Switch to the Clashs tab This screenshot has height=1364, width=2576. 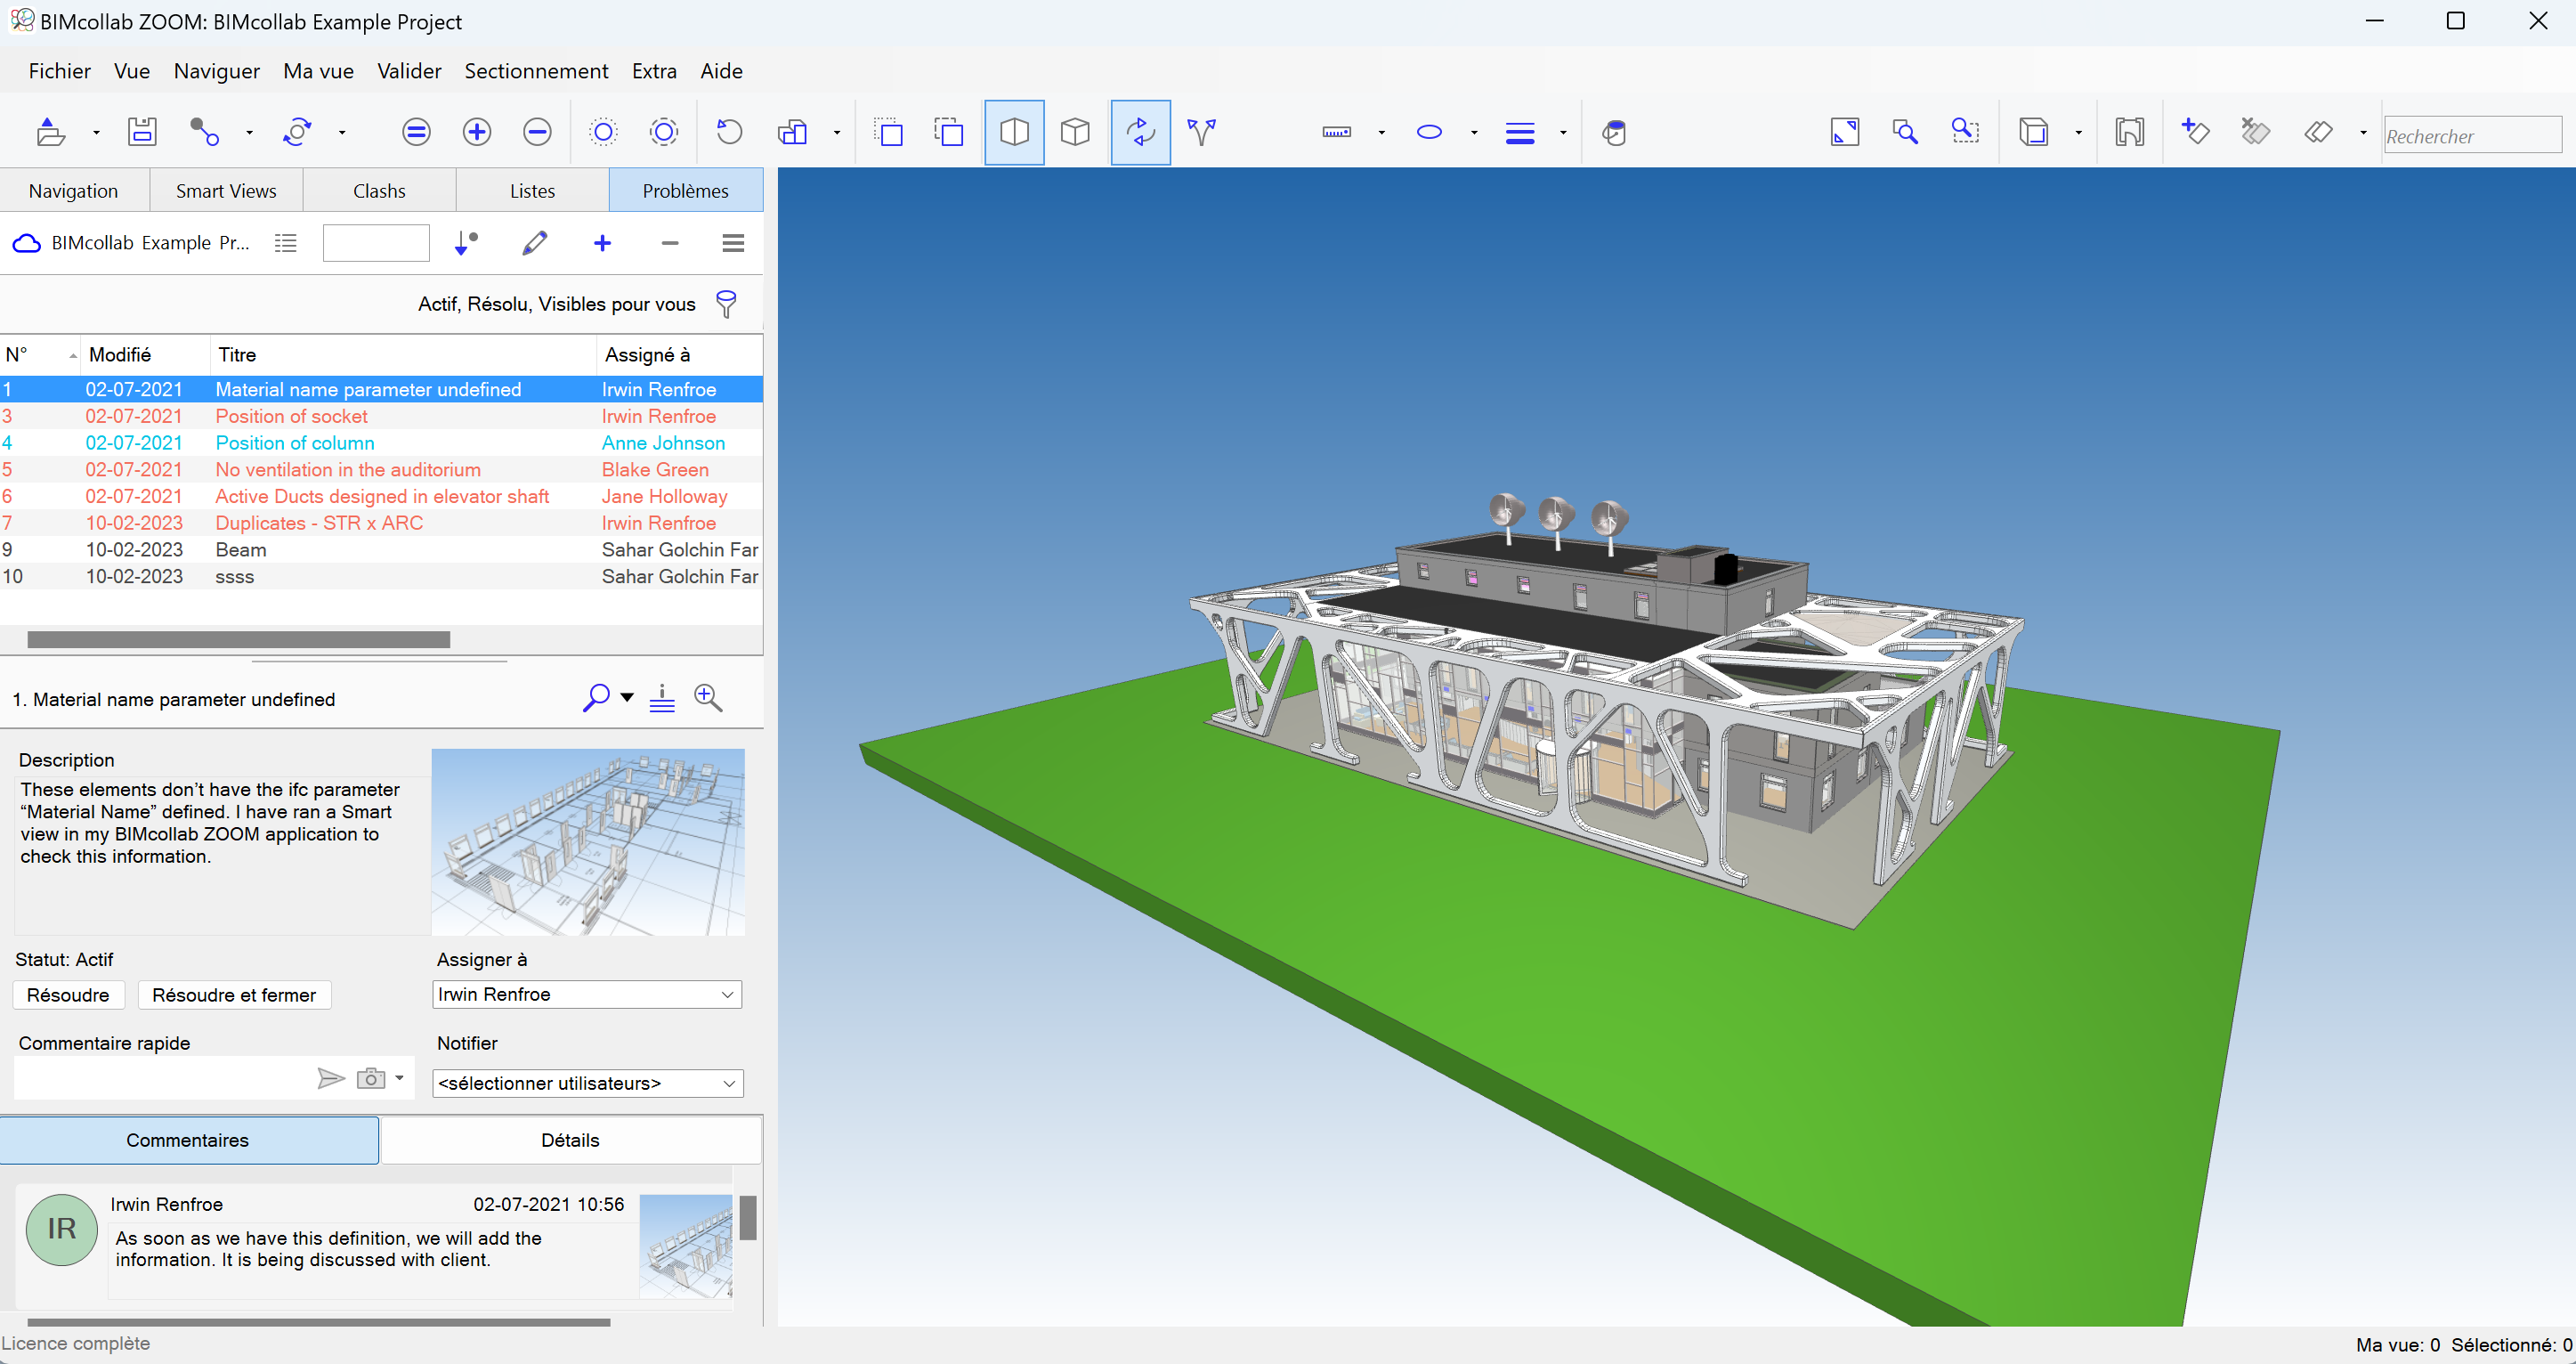pyautogui.click(x=379, y=191)
